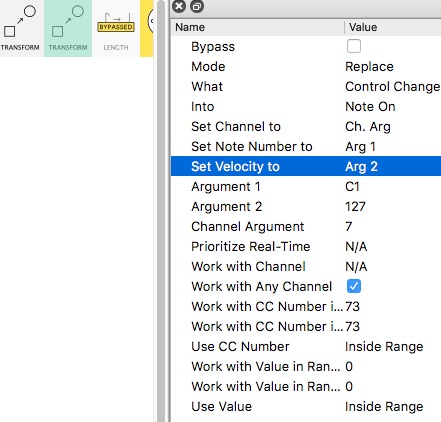Screen dimensions: 441x422
Task: Select the Work with Channel row label
Action: click(249, 266)
